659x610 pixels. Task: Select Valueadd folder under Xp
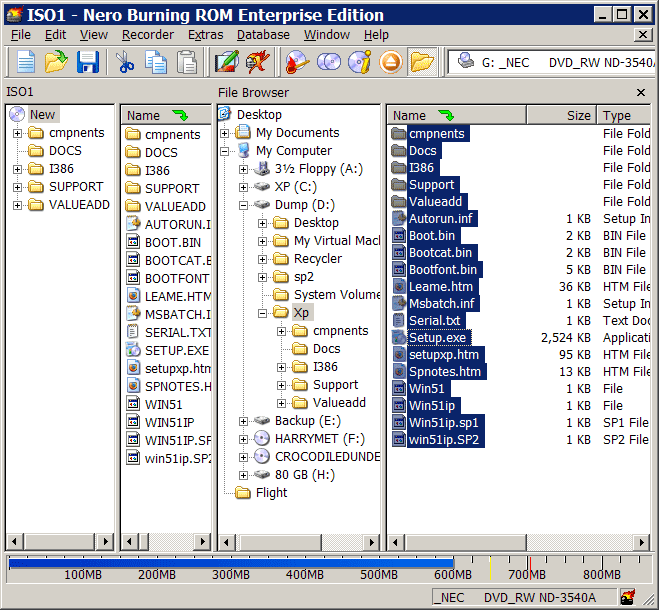339,403
